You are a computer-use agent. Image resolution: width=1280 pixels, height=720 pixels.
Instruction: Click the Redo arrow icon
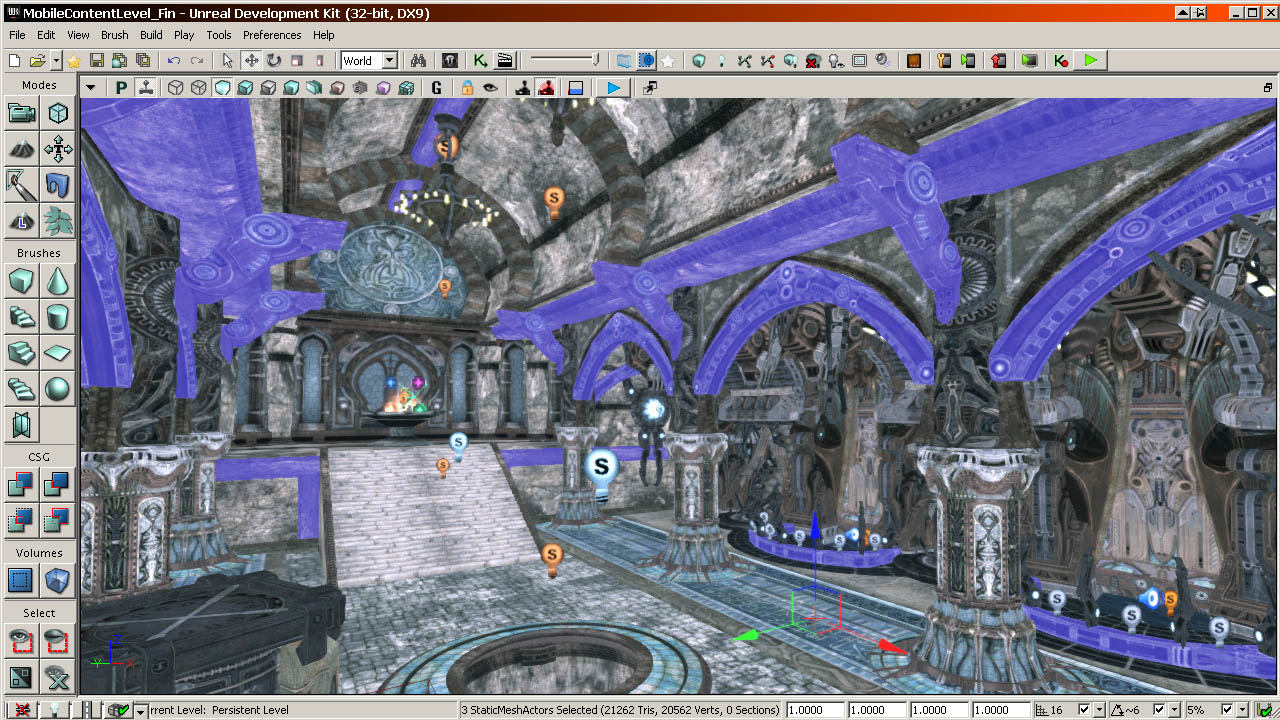pos(197,61)
